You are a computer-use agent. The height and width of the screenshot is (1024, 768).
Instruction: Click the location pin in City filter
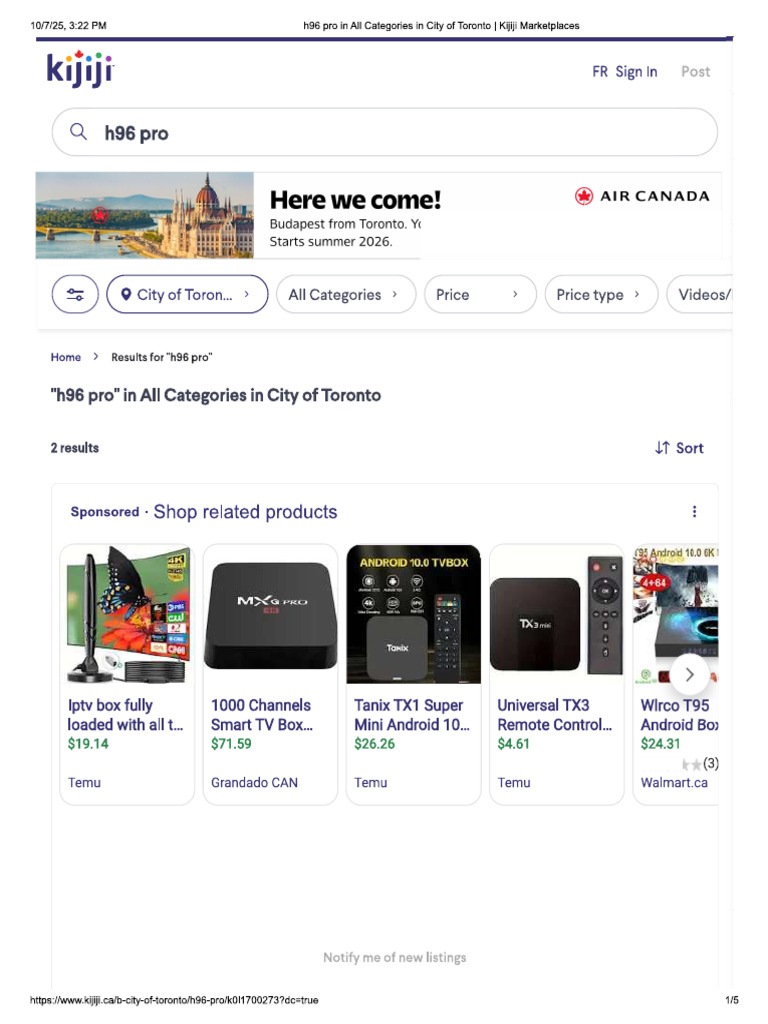click(126, 295)
